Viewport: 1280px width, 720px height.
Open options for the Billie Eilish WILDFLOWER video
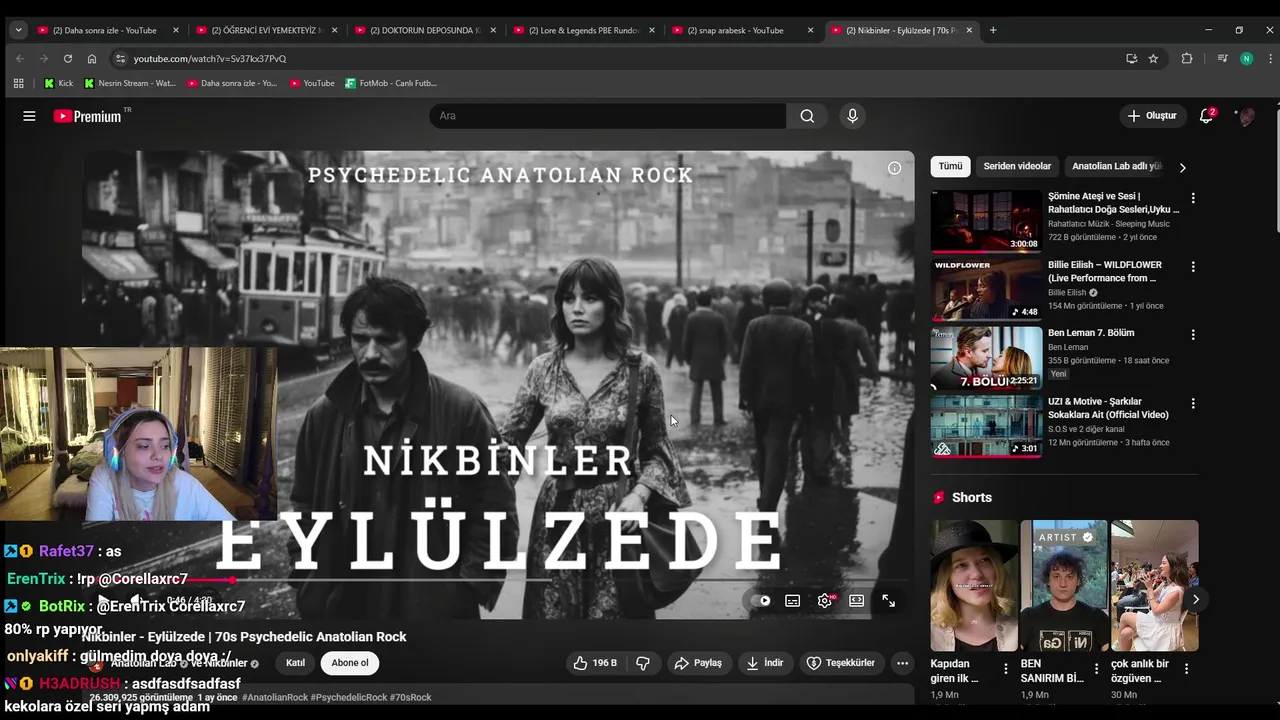1192,267
